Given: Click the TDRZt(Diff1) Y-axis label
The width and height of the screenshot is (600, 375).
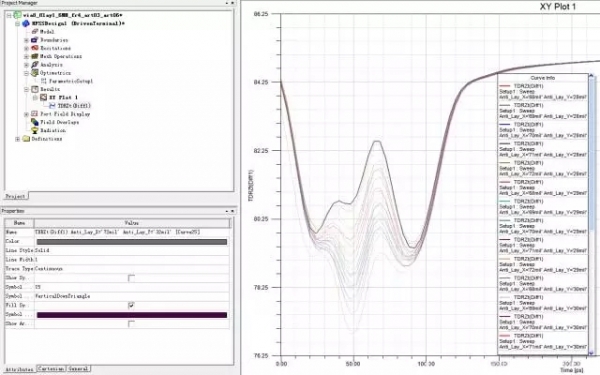Looking at the screenshot, I should point(251,186).
